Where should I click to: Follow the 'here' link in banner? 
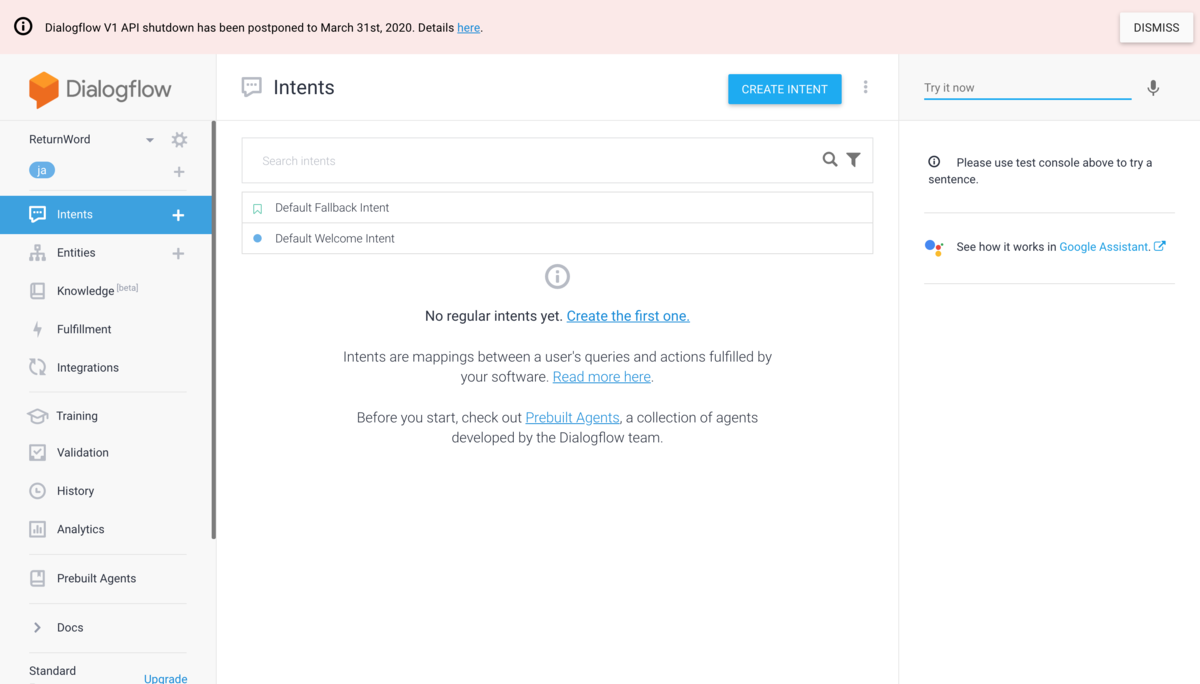[x=468, y=28]
